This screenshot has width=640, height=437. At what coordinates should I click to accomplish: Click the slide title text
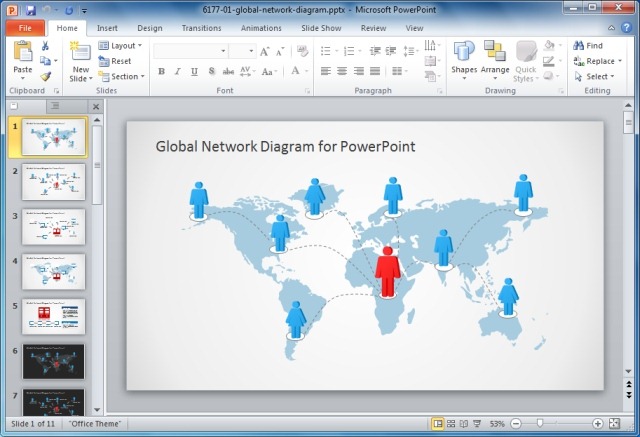286,146
